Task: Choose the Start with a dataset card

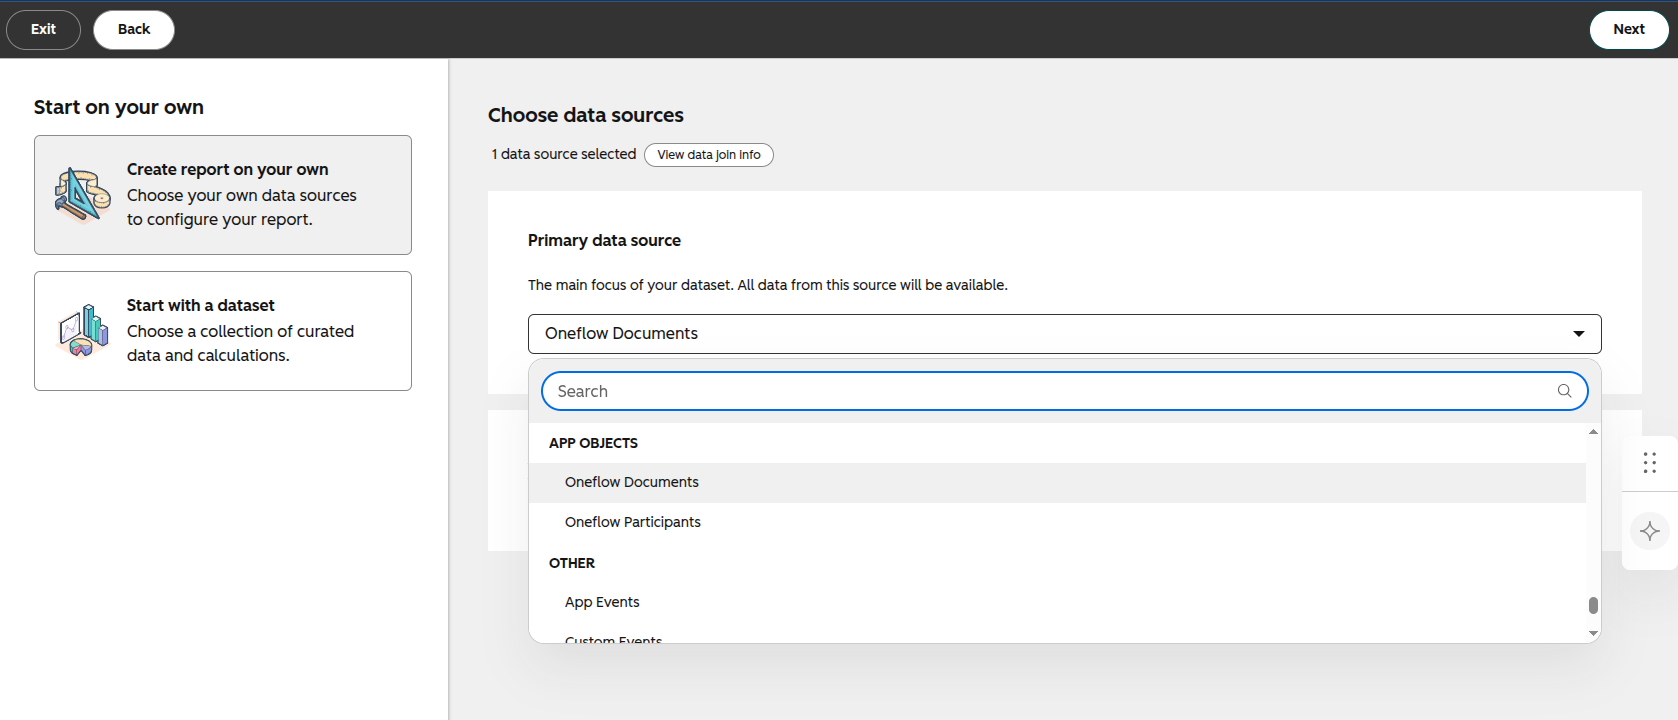Action: tap(223, 331)
